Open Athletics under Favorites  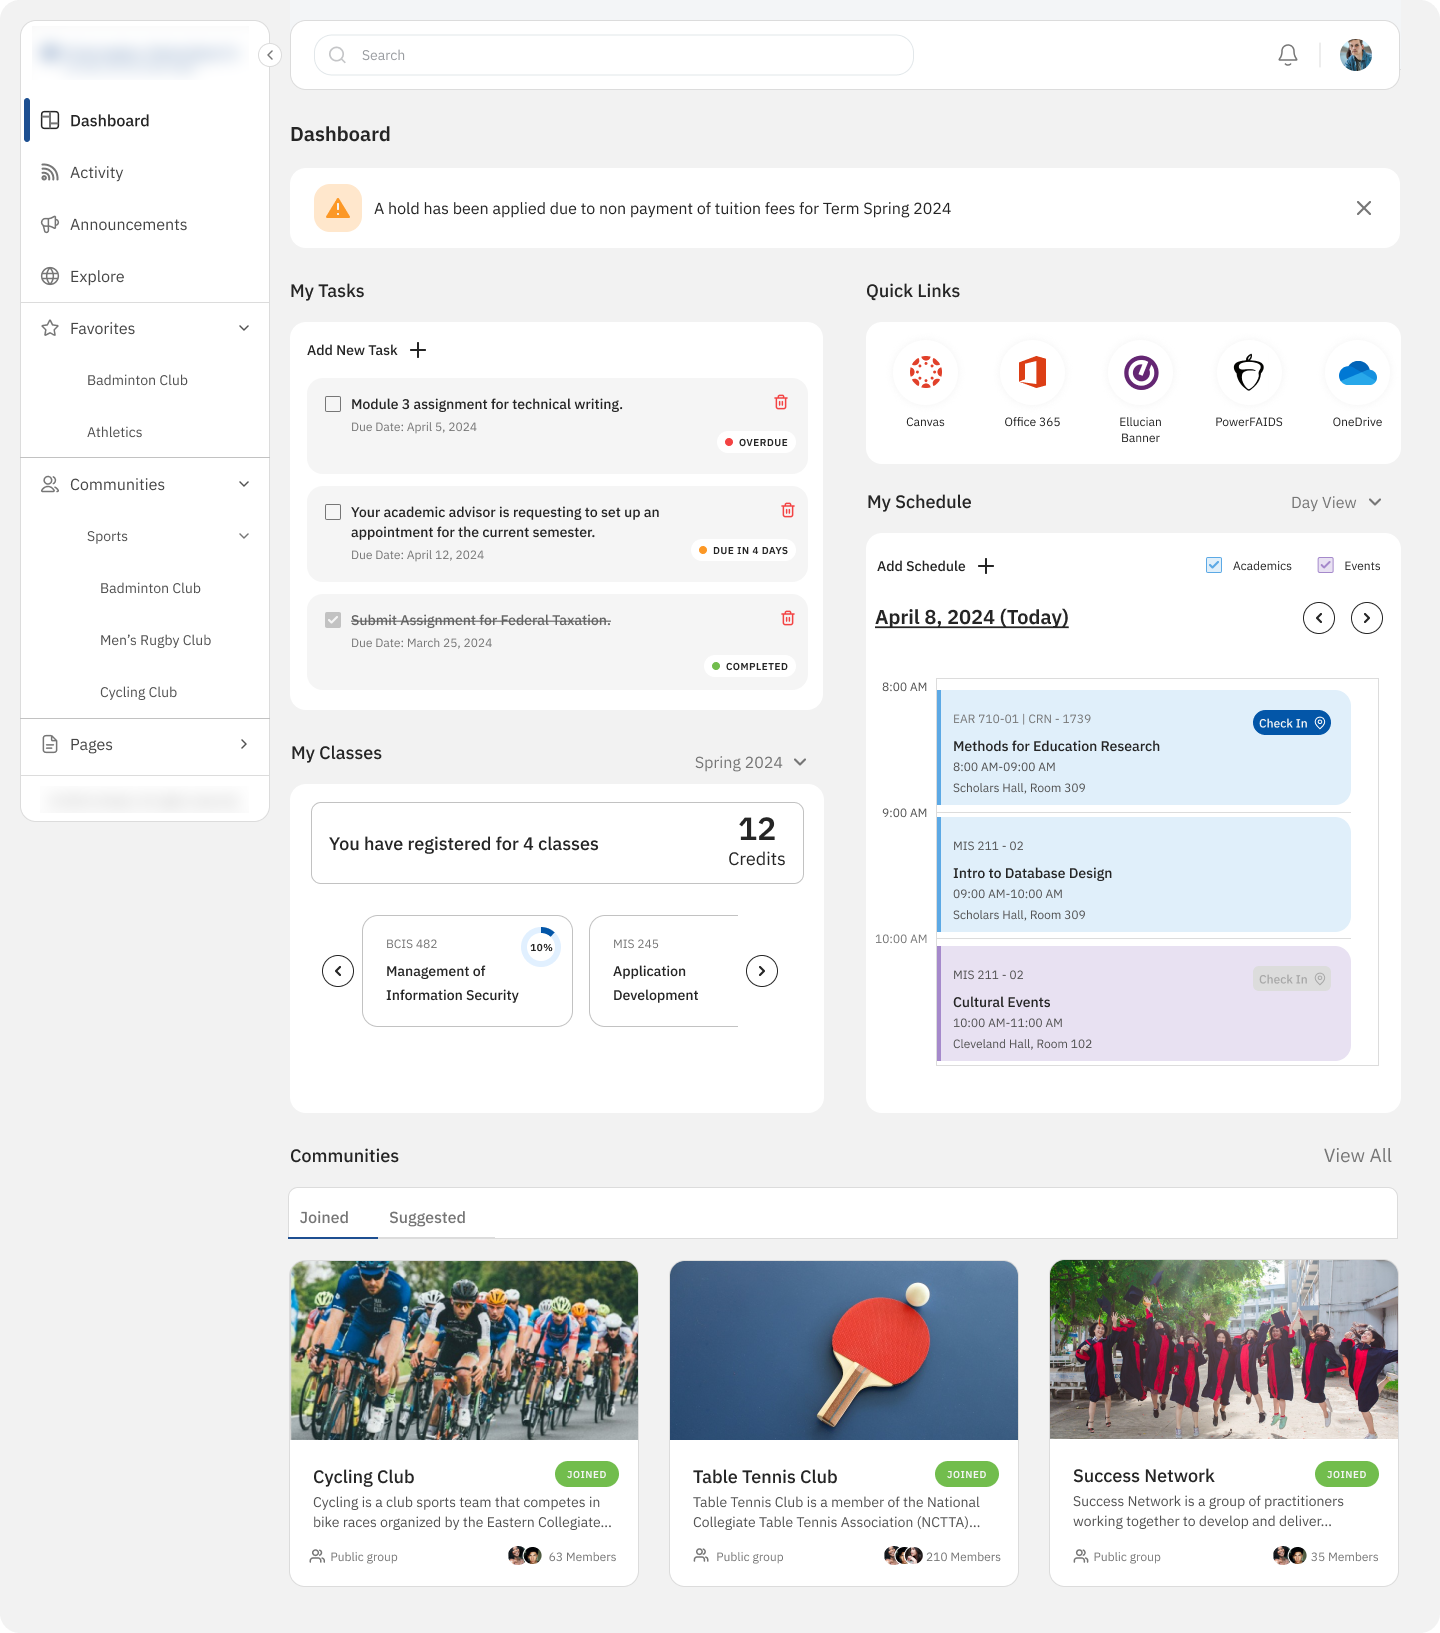pos(114,432)
